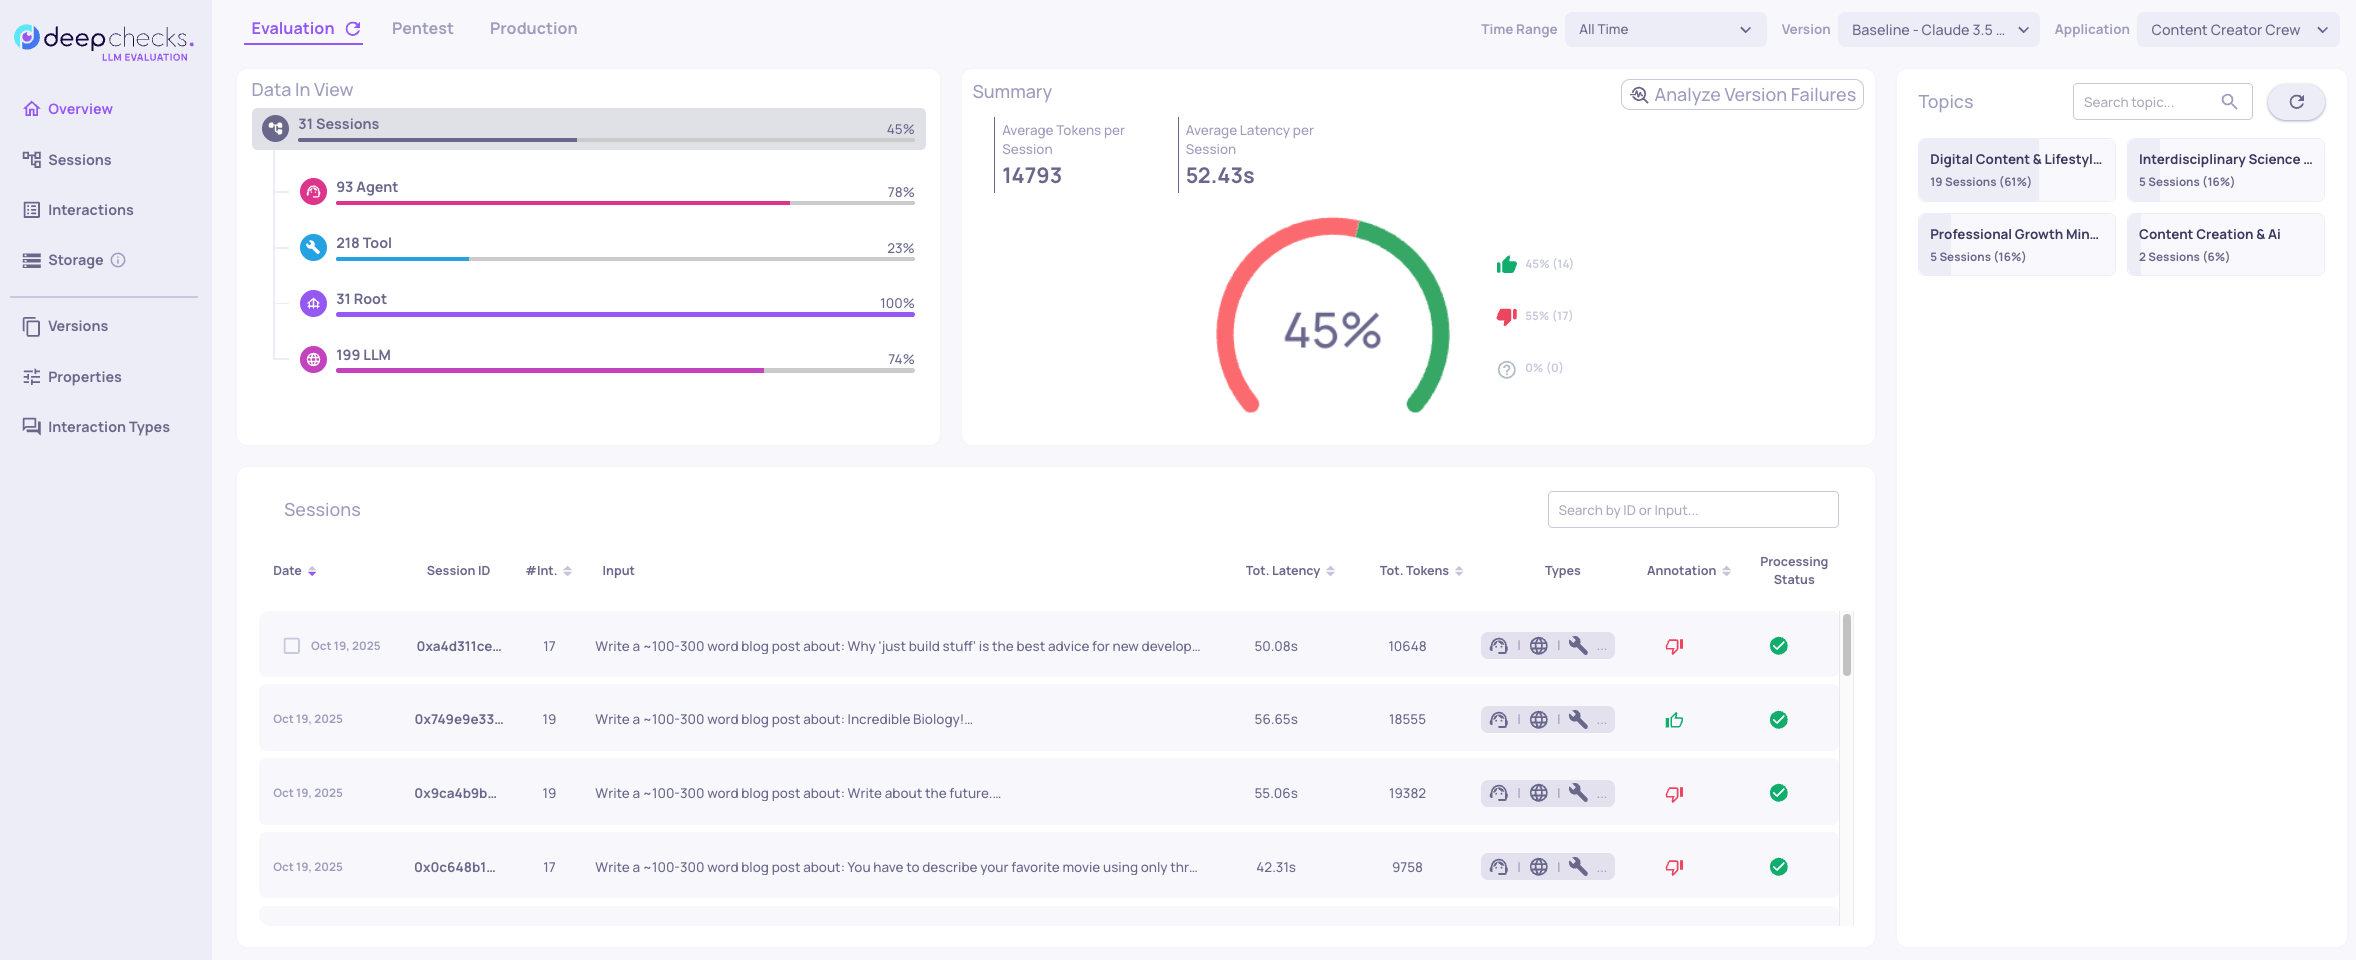
Task: Click the blue Tool wrench icon
Action: pos(313,247)
